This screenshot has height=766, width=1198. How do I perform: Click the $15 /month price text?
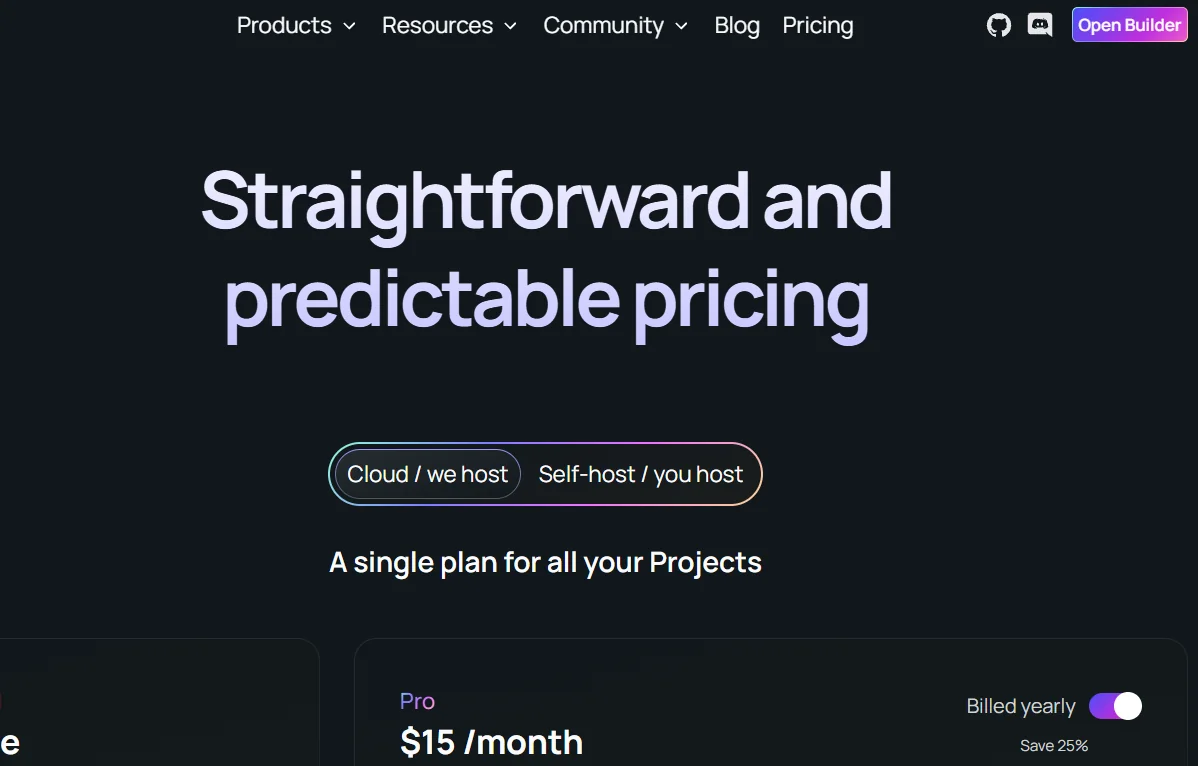point(491,742)
